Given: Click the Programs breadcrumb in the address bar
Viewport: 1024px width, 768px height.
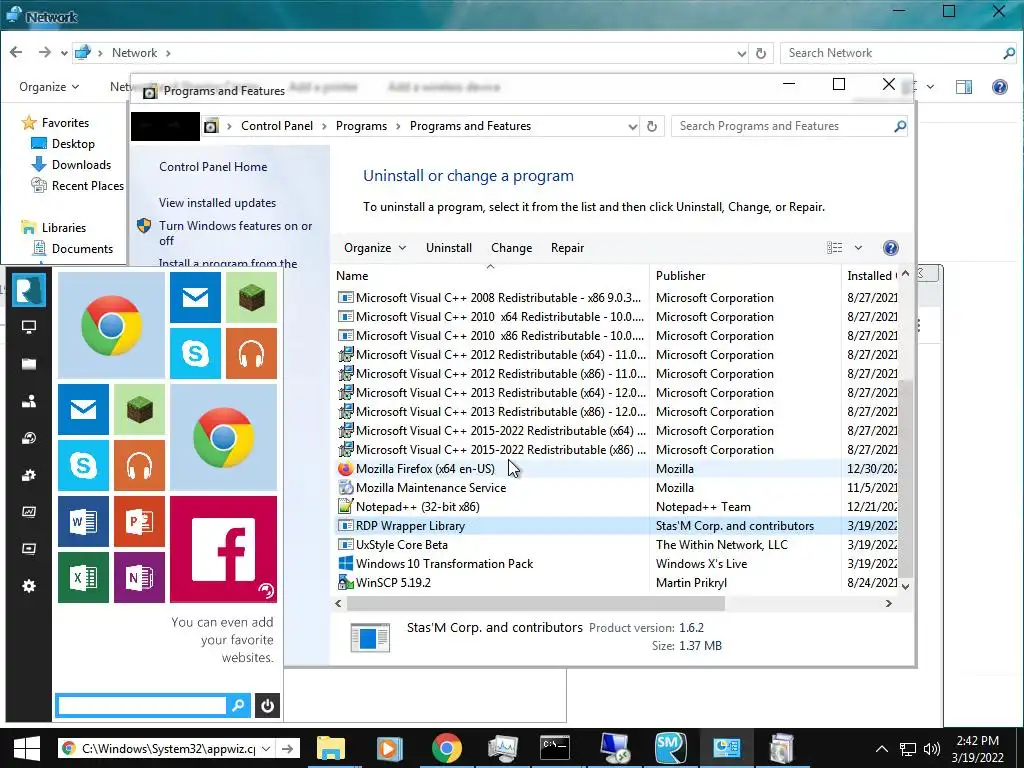Looking at the screenshot, I should pos(361,126).
